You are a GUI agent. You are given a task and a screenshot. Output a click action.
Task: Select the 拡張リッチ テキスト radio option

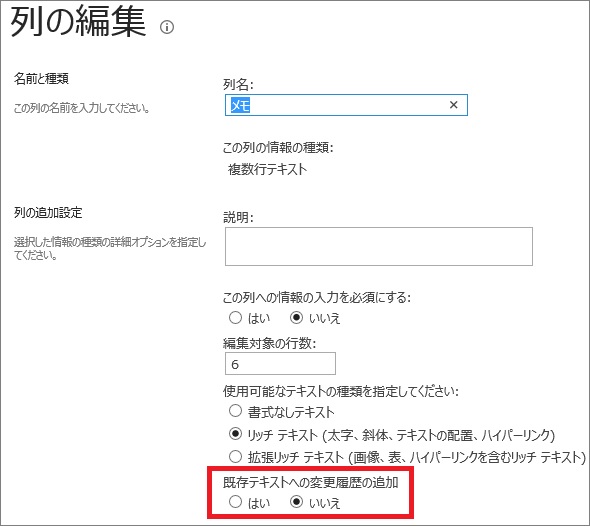tap(235, 457)
